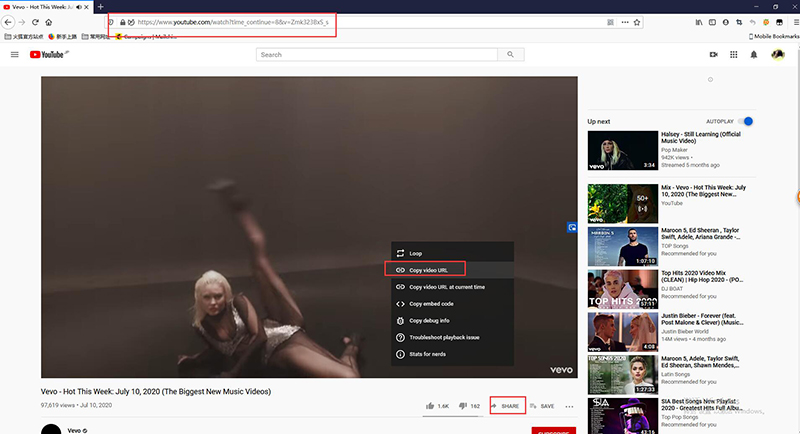Open Maroon 5, Ed Sheeran, Taylor Swift thumbnail
800x434 pixels.
coord(622,246)
